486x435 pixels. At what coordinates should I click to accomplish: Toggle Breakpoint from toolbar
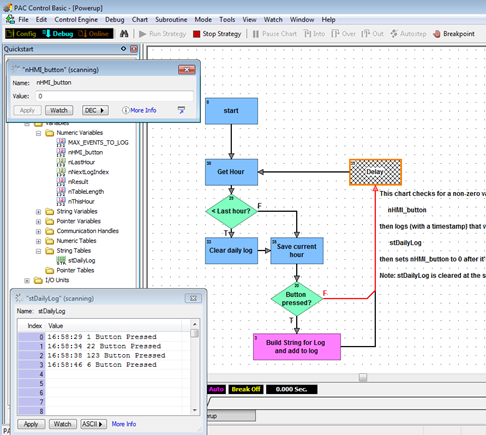click(x=453, y=34)
